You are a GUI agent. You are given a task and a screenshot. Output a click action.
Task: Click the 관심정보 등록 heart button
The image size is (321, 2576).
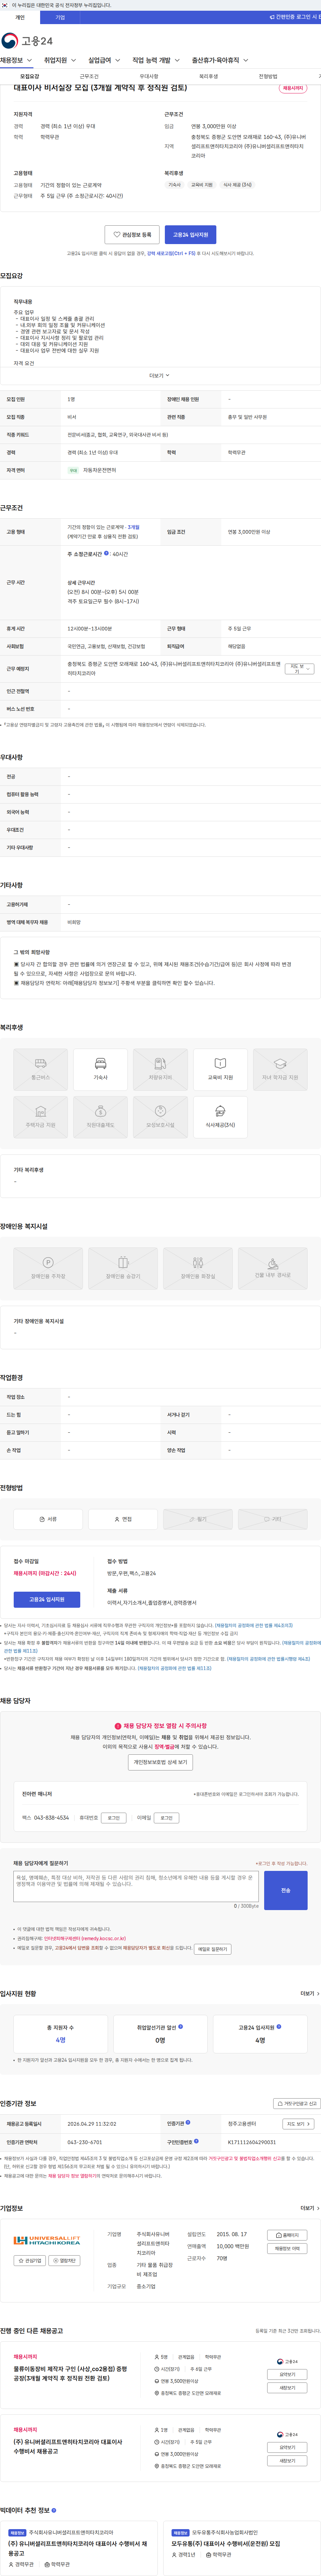(132, 235)
